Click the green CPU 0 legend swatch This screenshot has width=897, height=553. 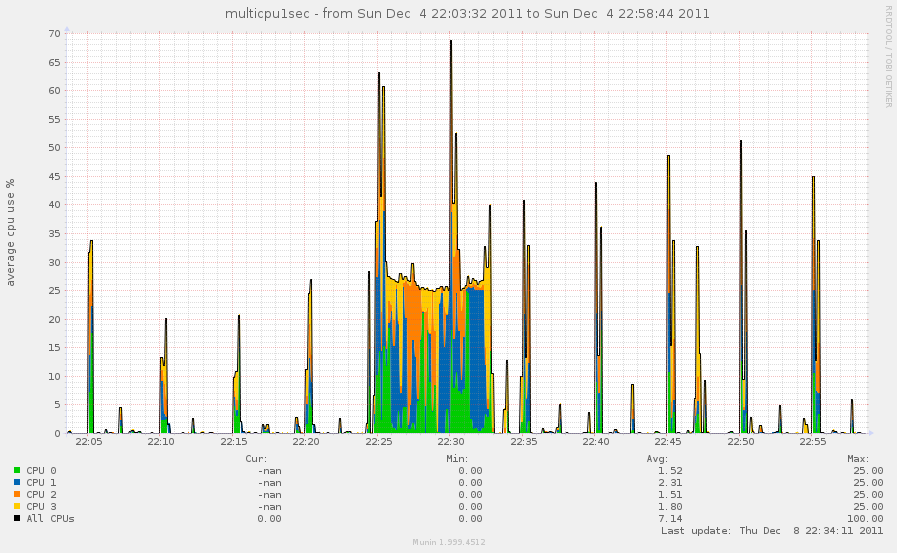(x=17, y=470)
